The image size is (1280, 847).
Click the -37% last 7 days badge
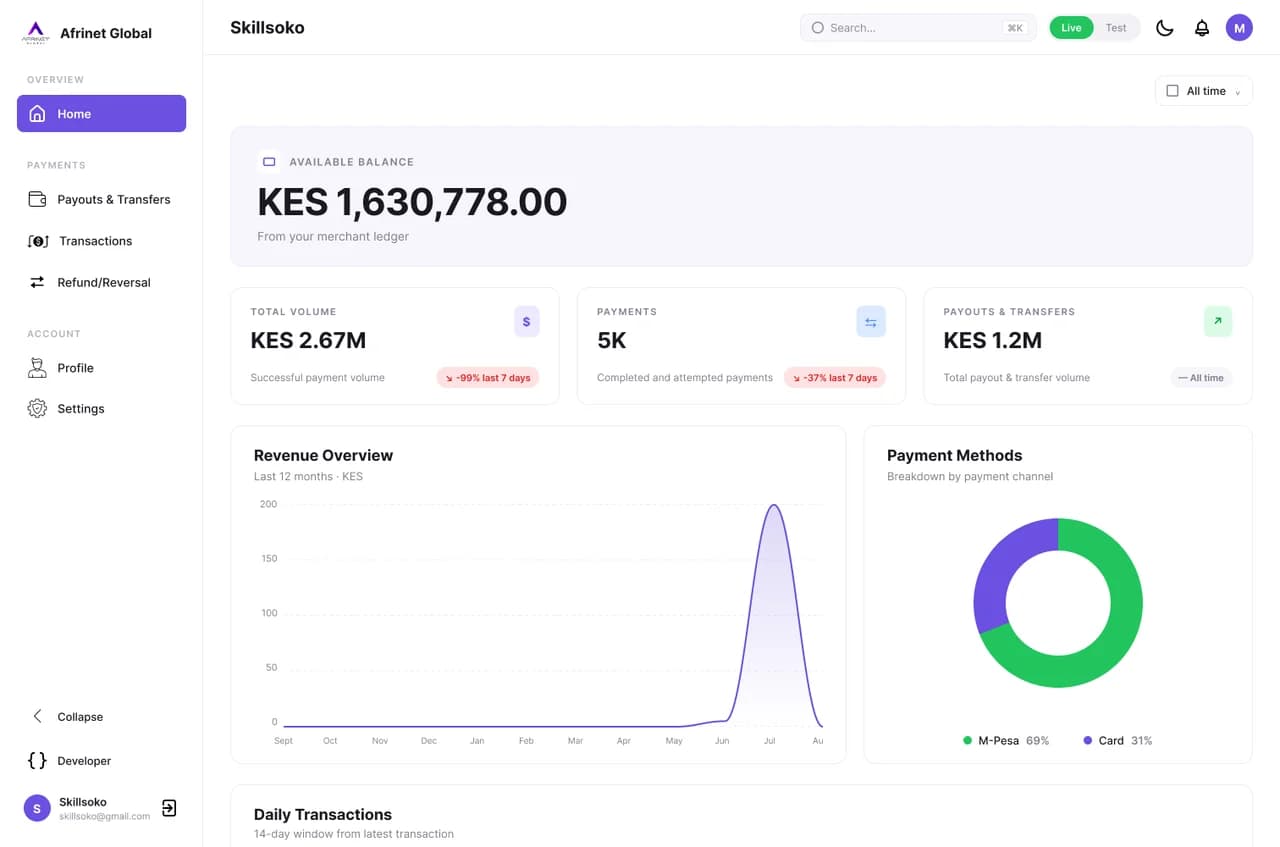(835, 378)
